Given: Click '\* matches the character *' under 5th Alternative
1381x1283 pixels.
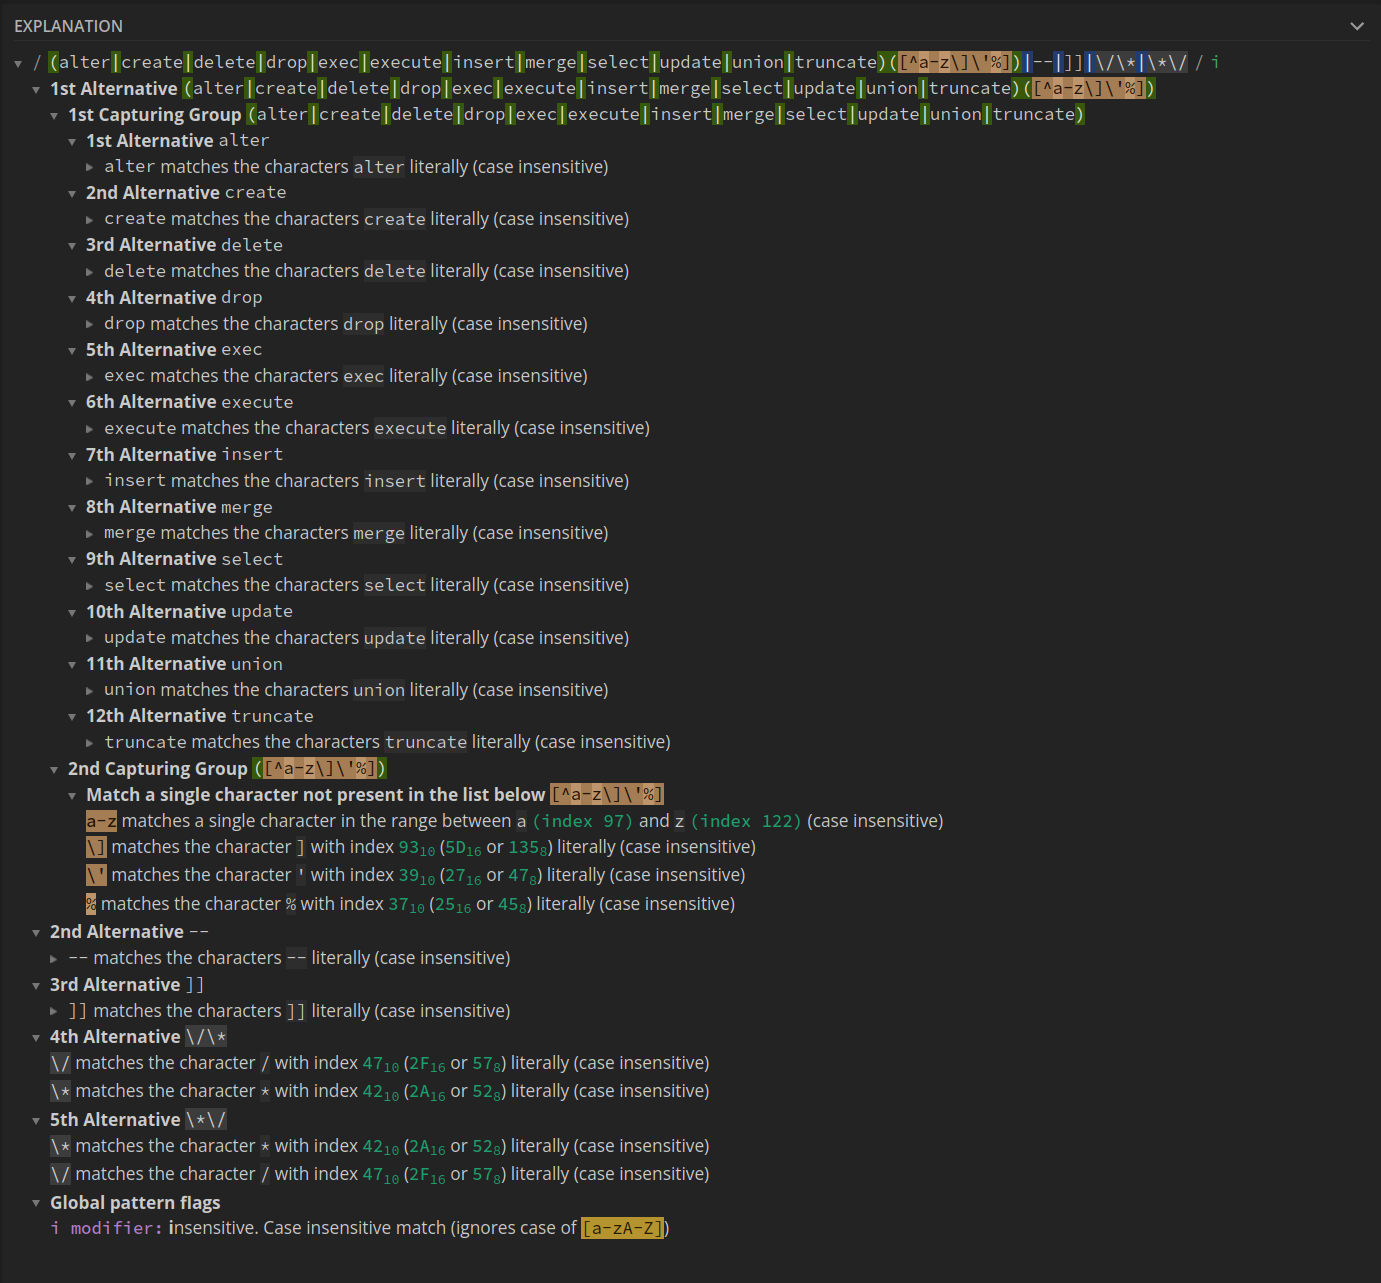Looking at the screenshot, I should pos(380,1146).
